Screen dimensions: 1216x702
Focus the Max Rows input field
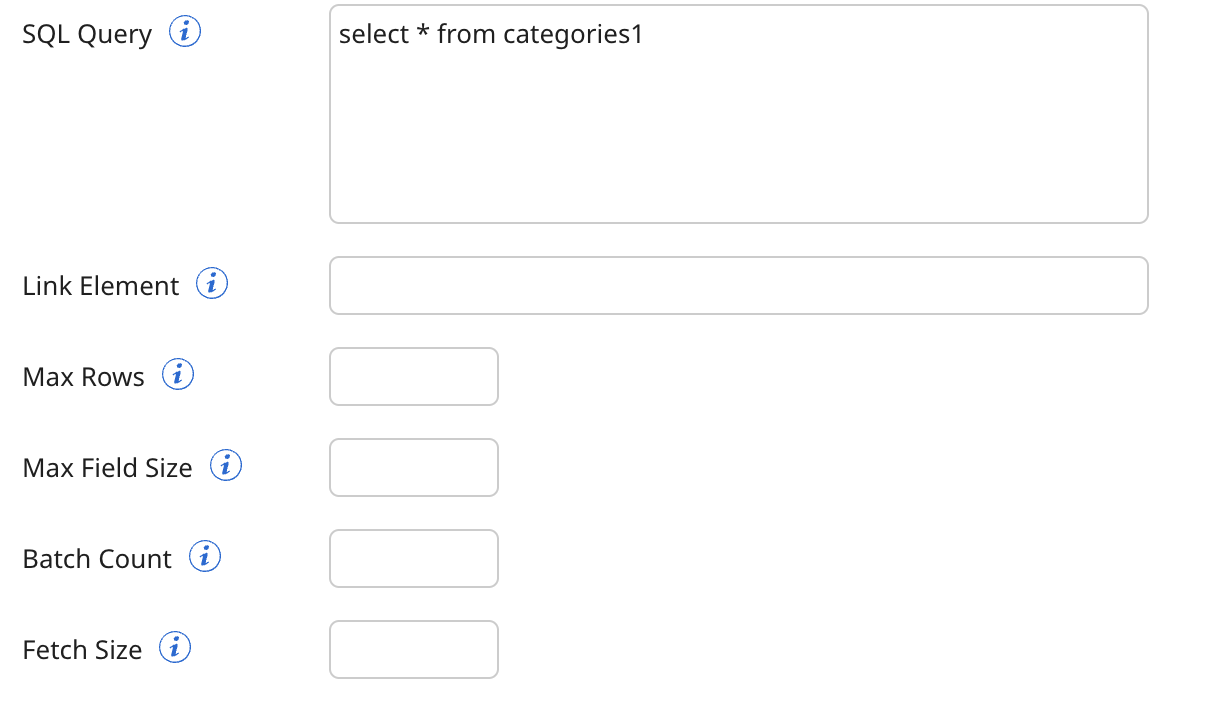pyautogui.click(x=413, y=376)
